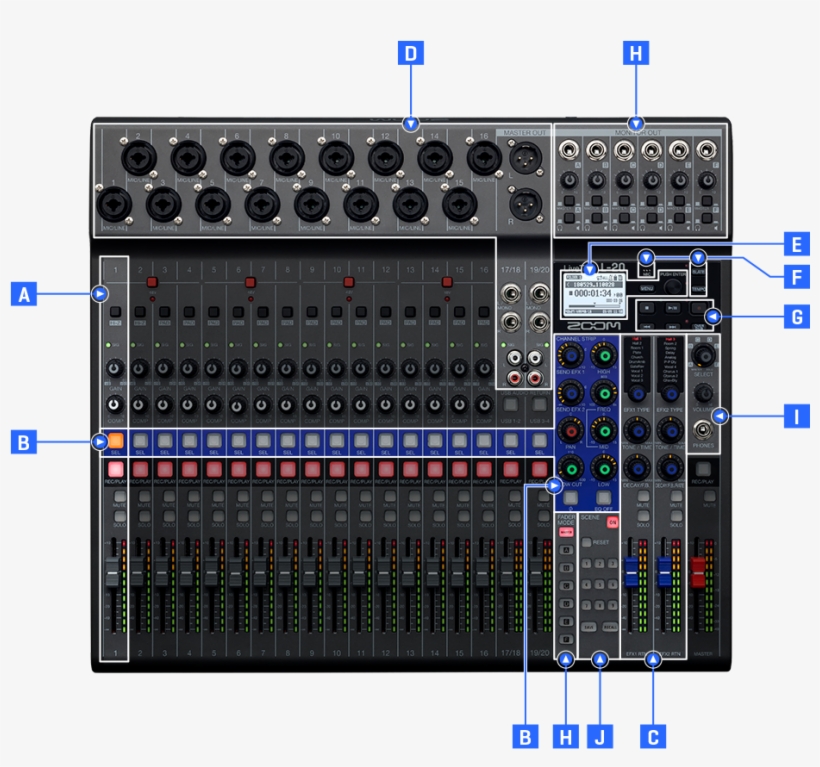This screenshot has width=820, height=767.
Task: Select channel 8 with its SEL button
Action: click(x=288, y=440)
